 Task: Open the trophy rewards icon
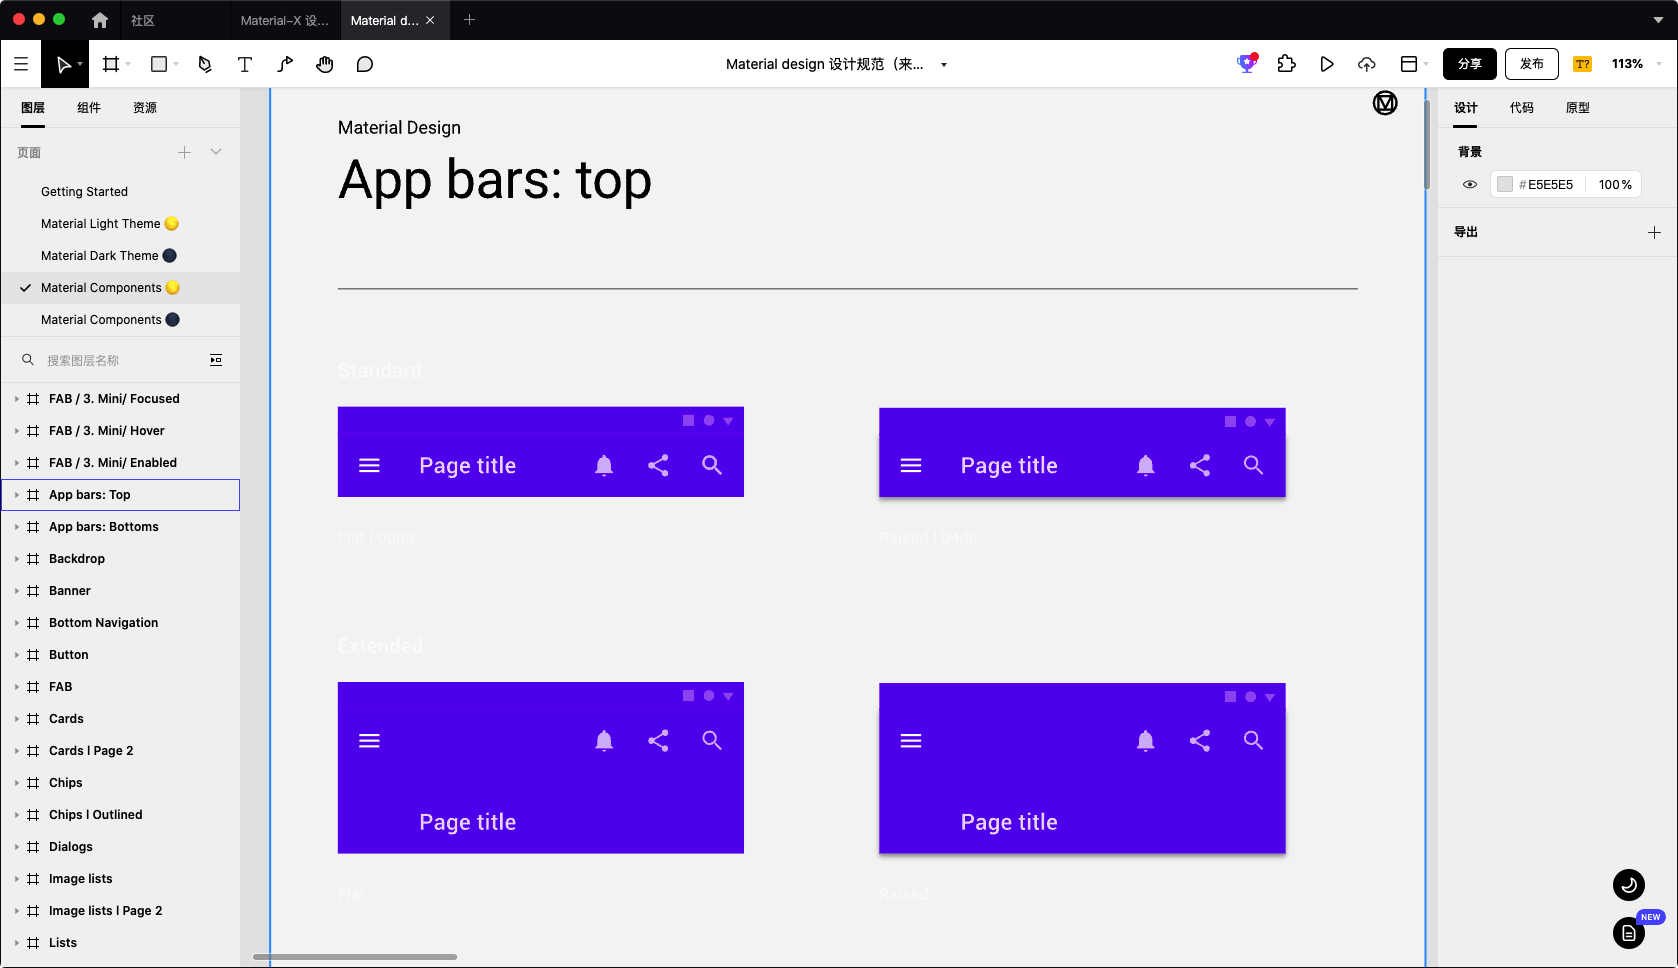point(1246,64)
